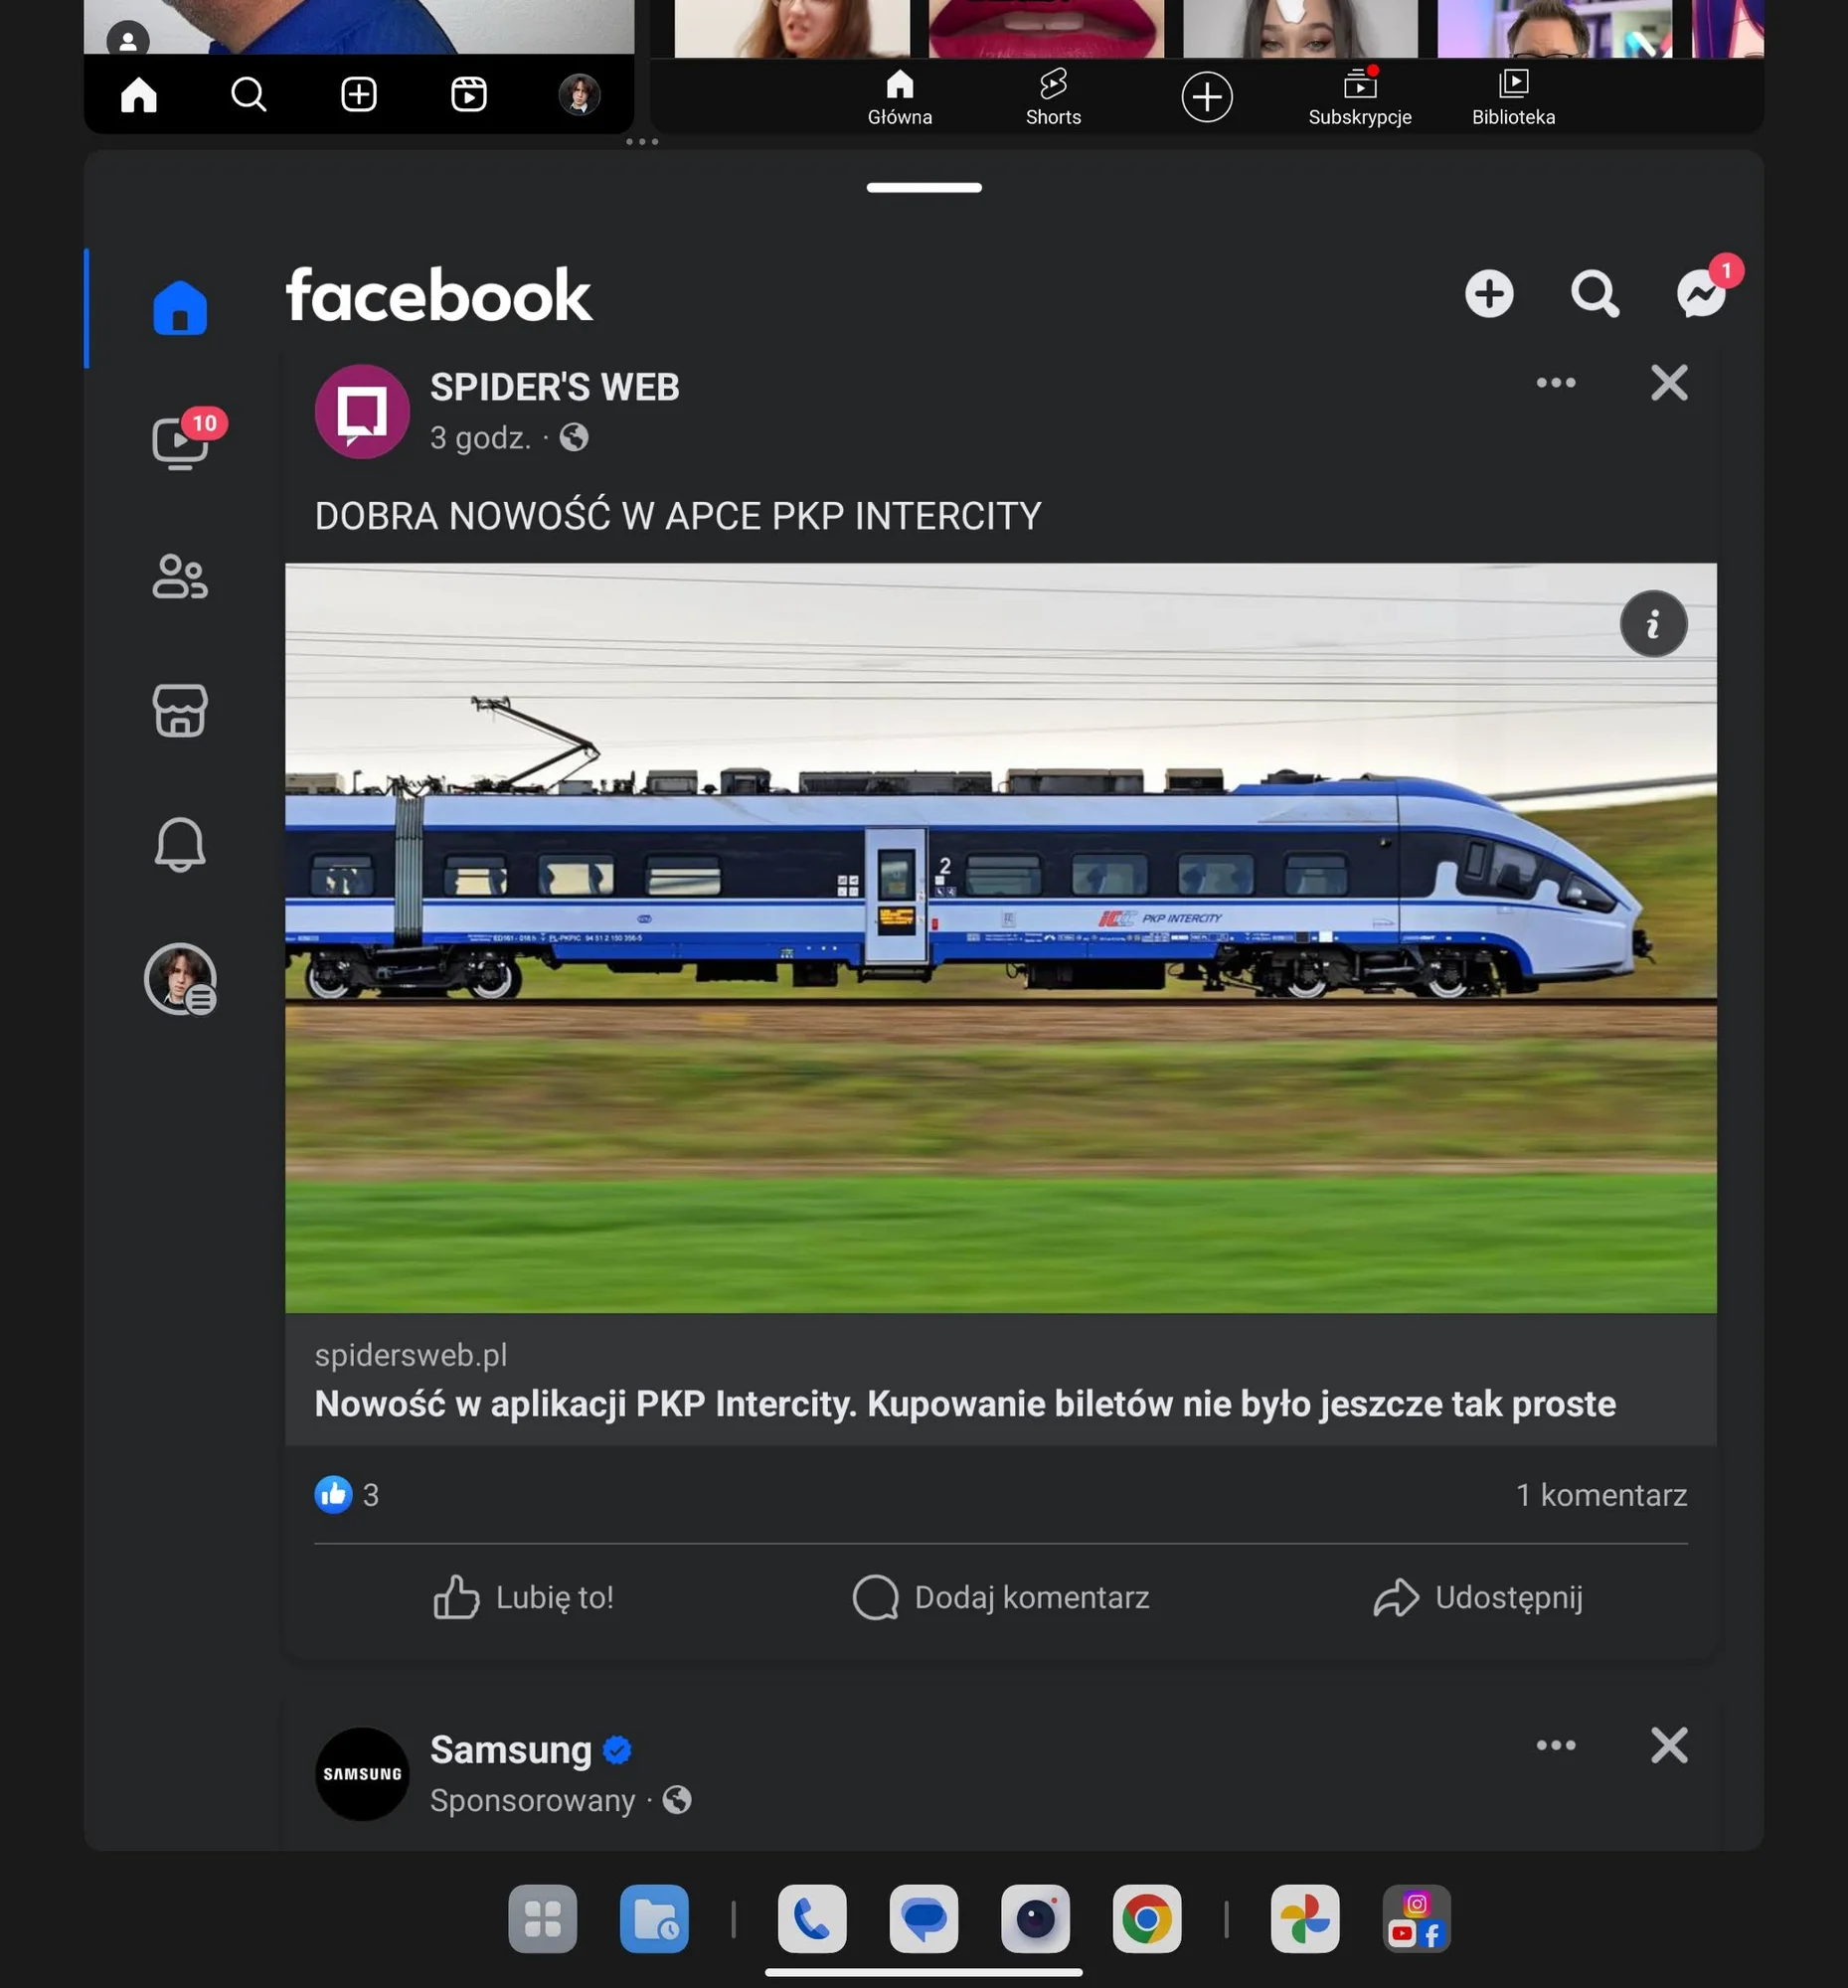Image resolution: width=1848 pixels, height=1988 pixels.
Task: Open SPIDER'S WEB page avatar
Action: pyautogui.click(x=362, y=411)
